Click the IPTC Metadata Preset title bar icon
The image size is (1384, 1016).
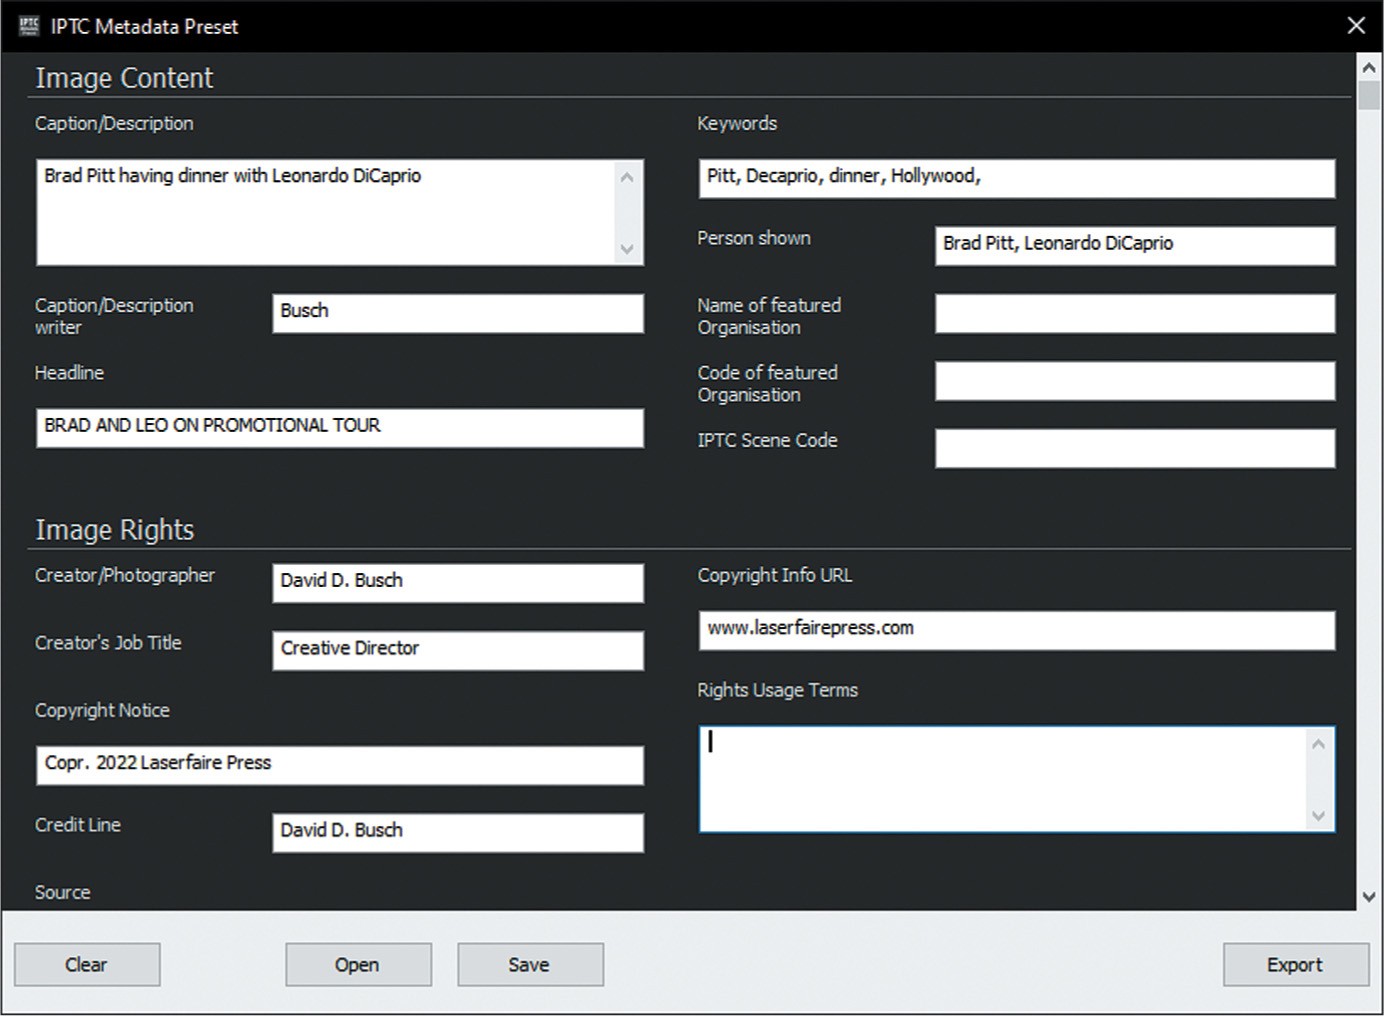click(x=28, y=26)
